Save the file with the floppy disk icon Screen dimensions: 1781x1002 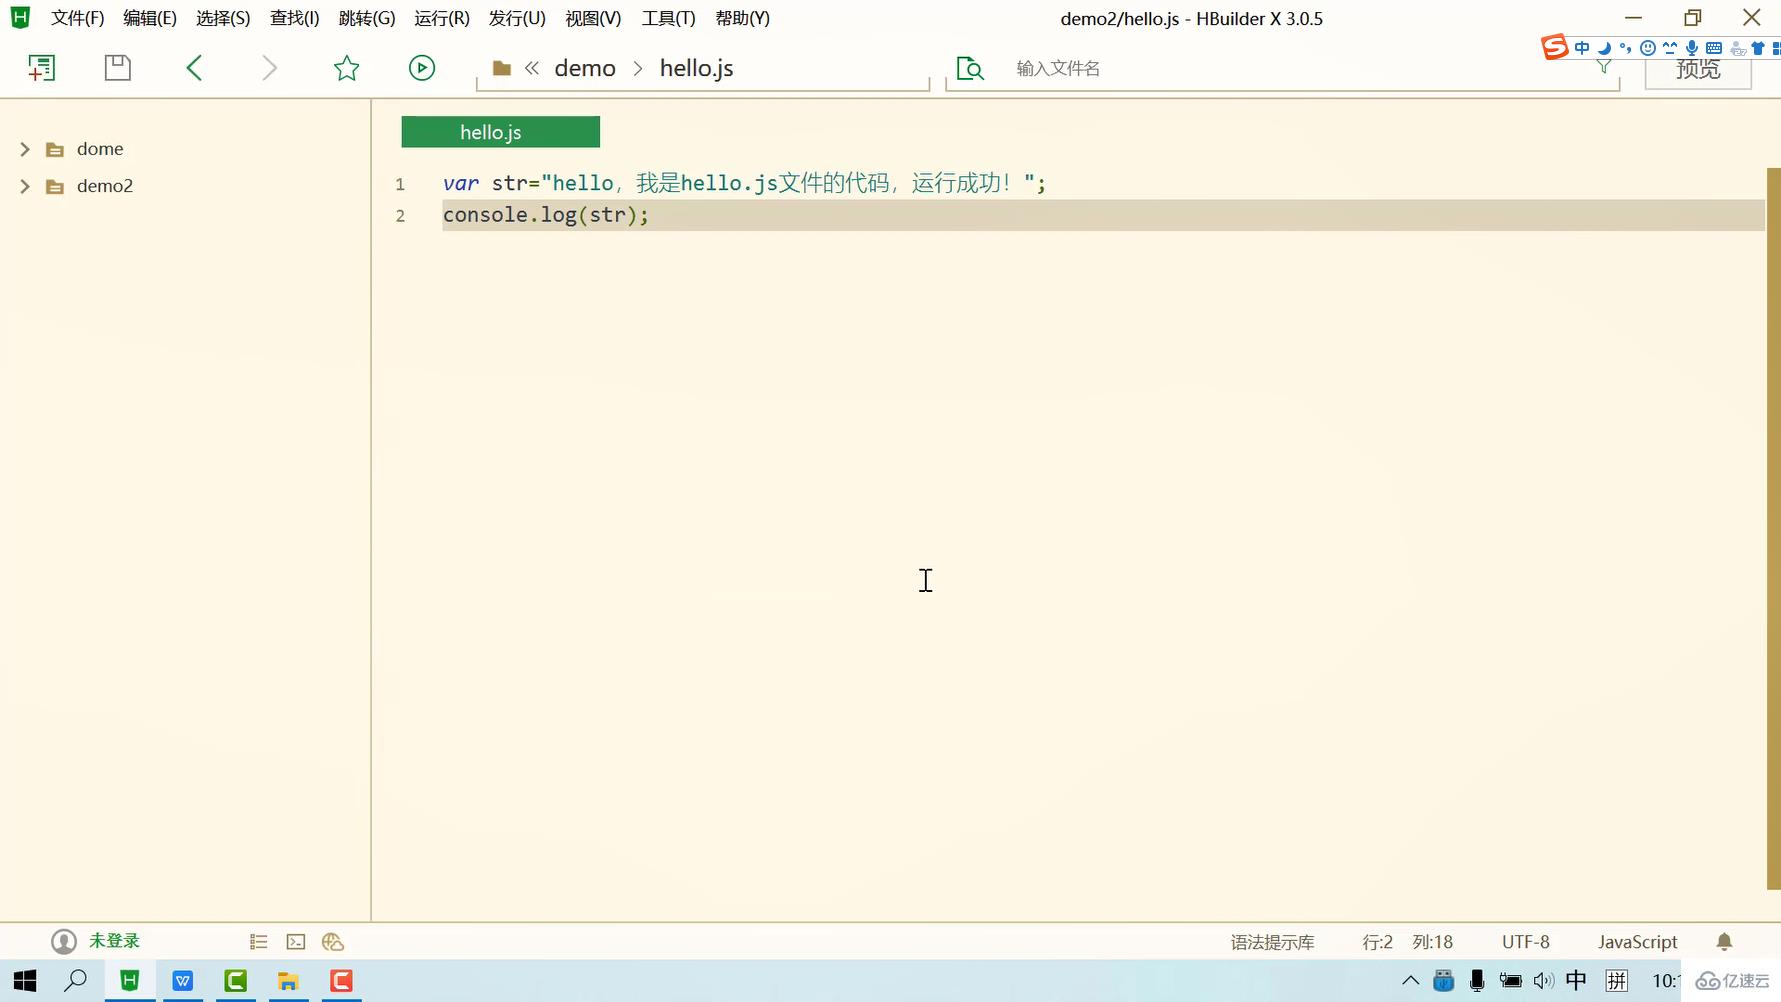tap(118, 68)
